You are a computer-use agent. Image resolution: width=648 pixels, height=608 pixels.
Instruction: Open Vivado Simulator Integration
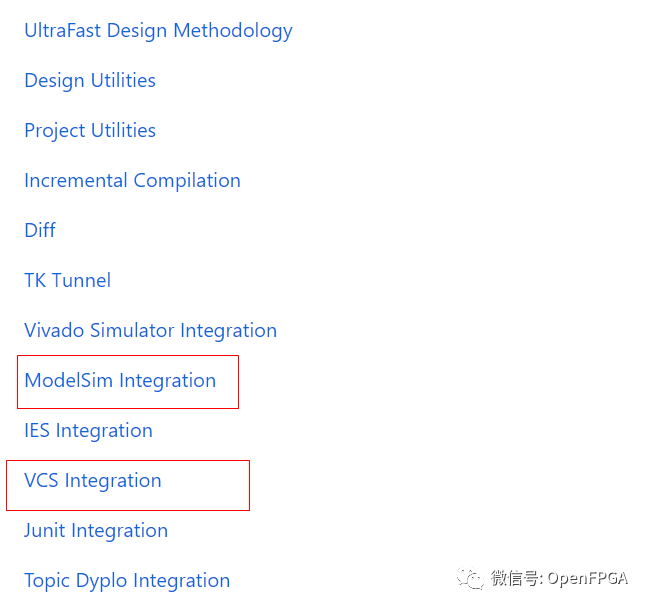tap(150, 330)
